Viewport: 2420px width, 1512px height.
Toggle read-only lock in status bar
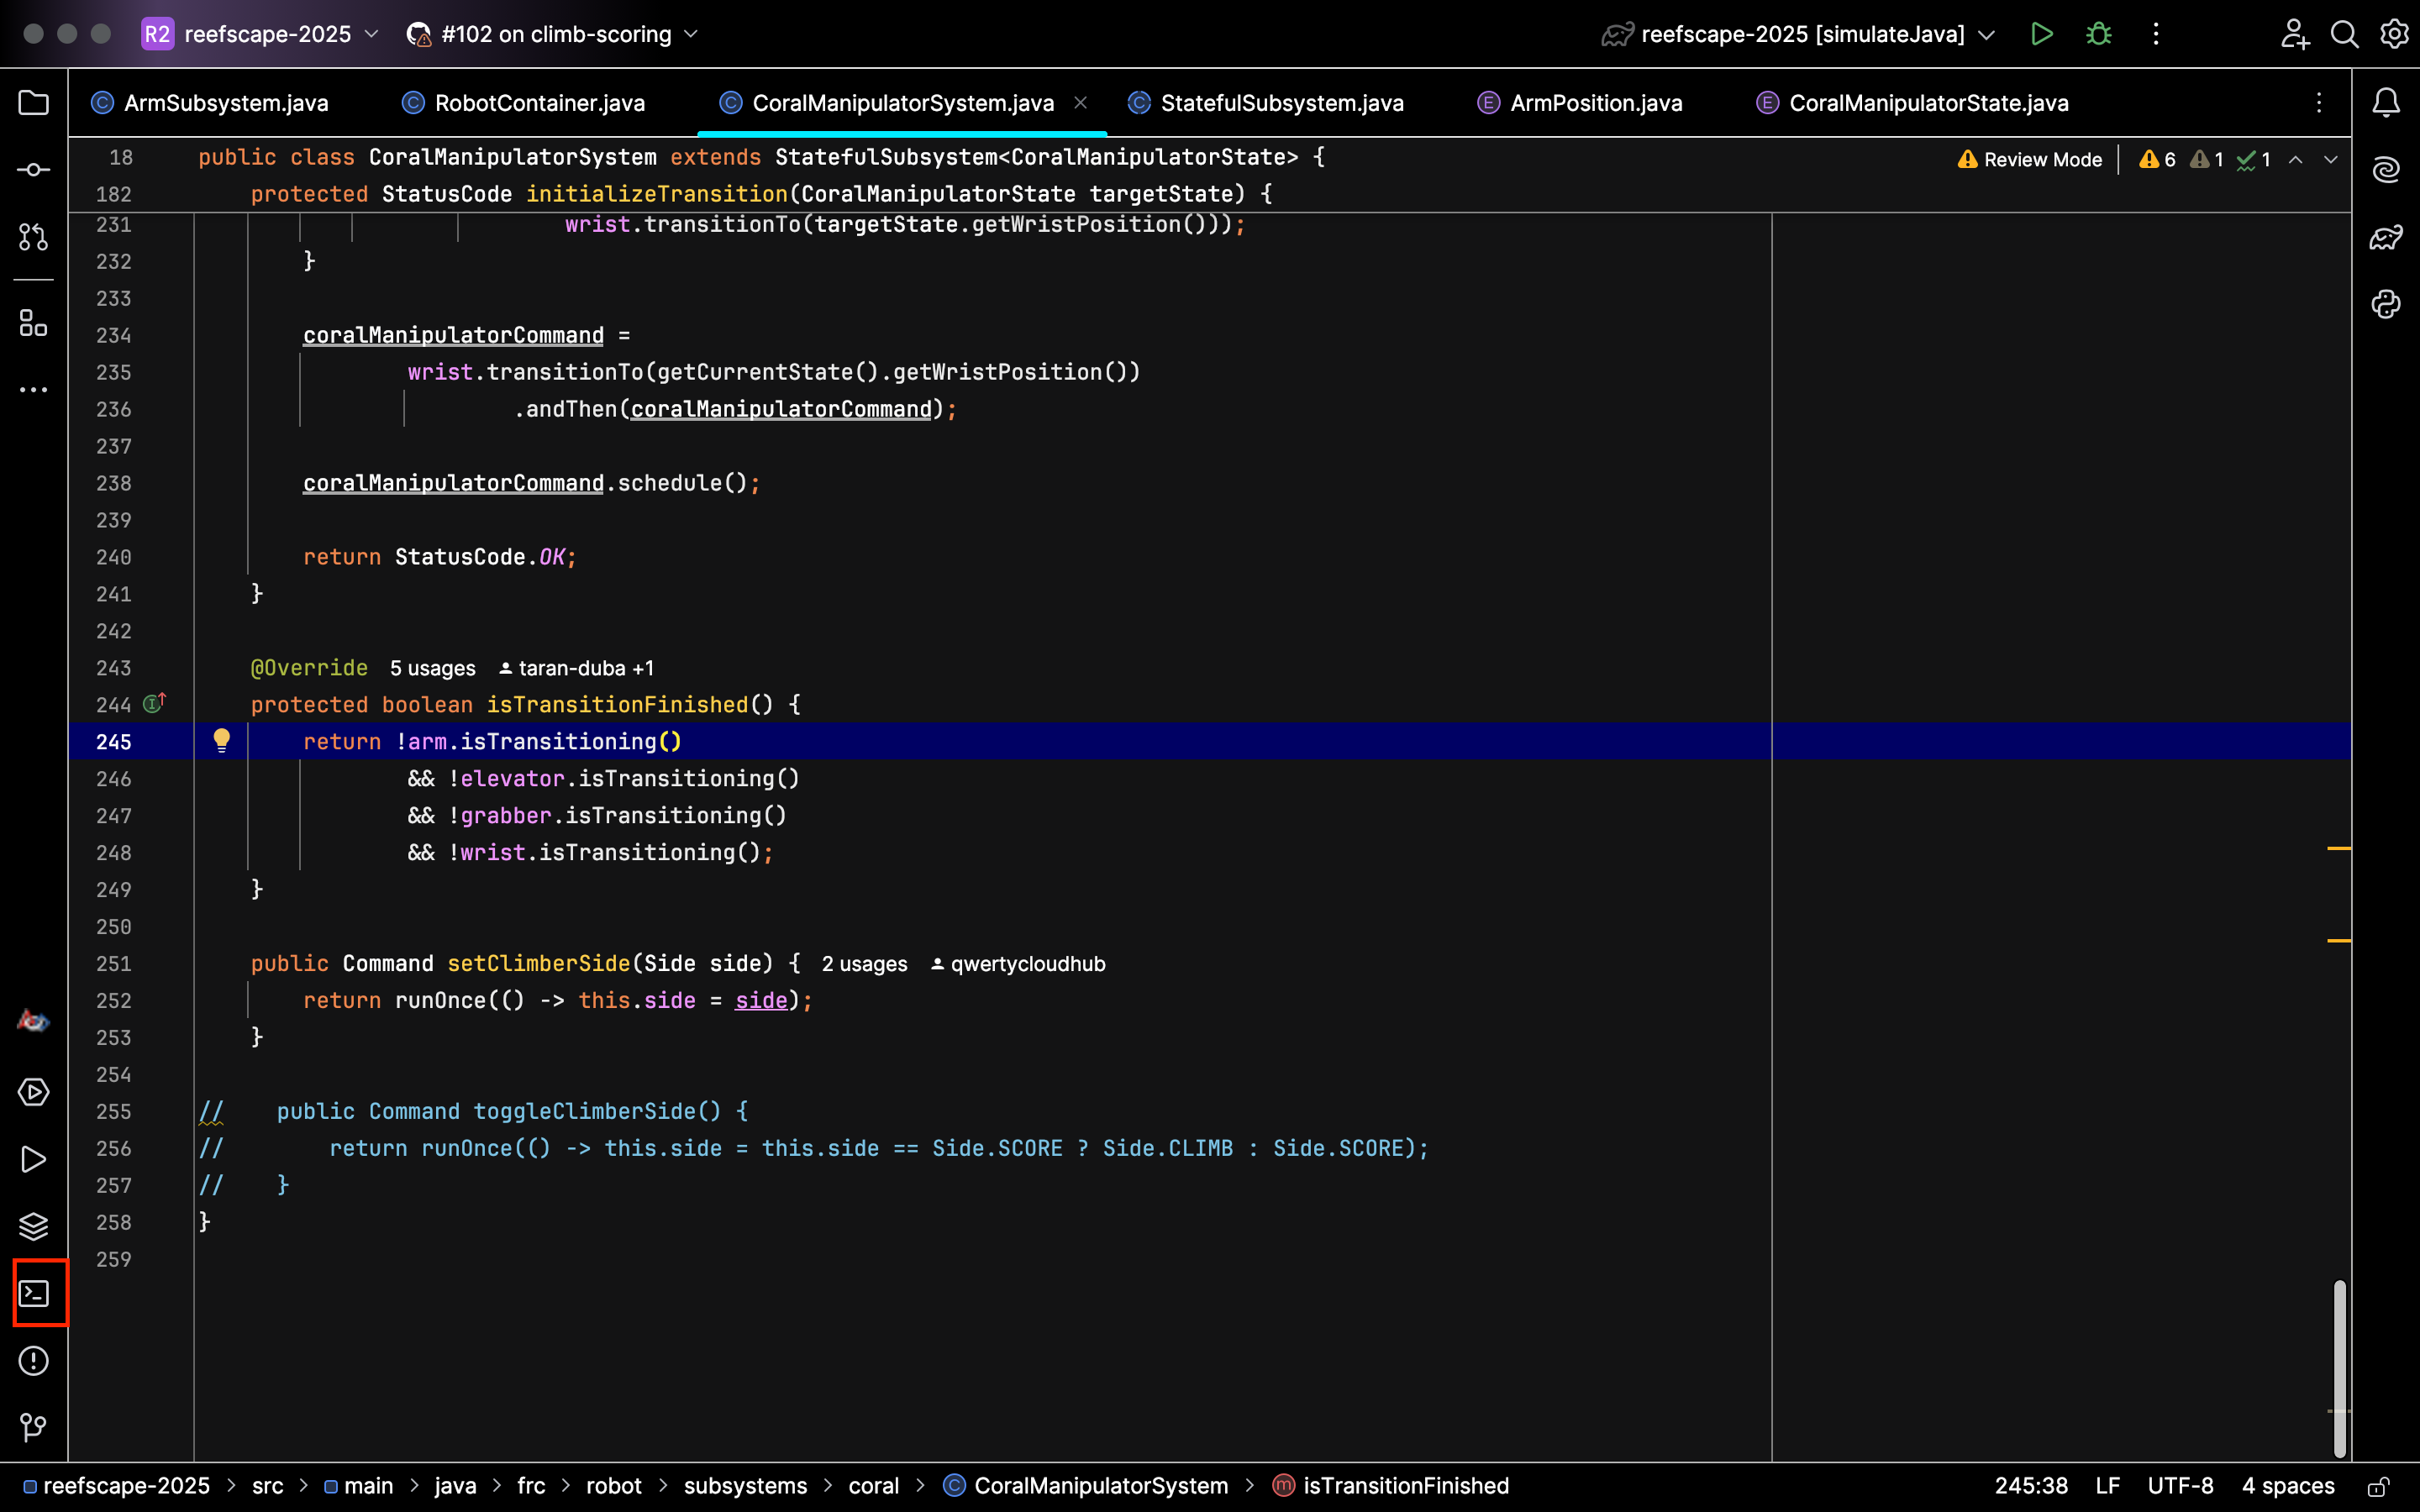coord(2379,1486)
